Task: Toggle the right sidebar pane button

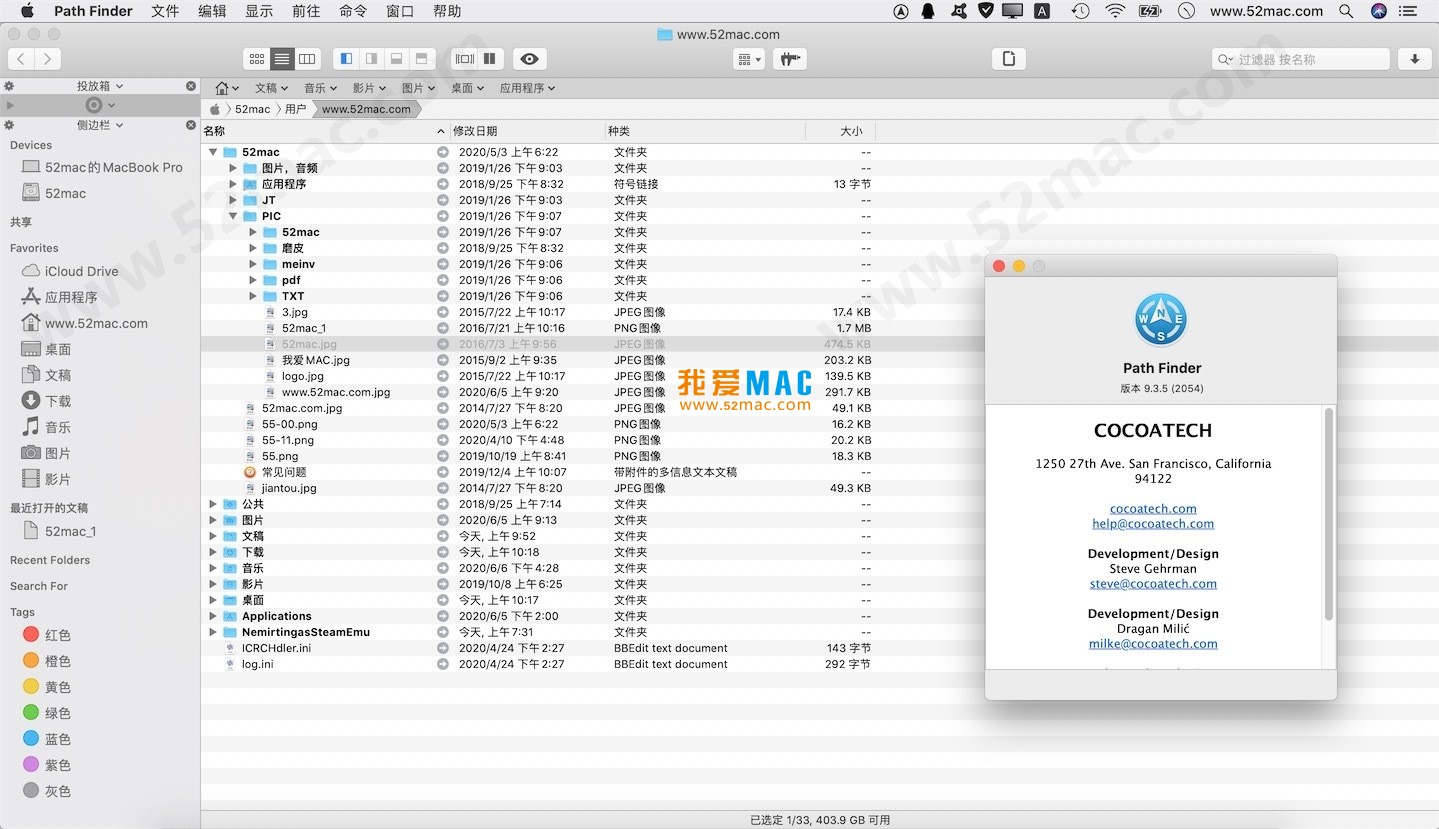Action: [371, 59]
